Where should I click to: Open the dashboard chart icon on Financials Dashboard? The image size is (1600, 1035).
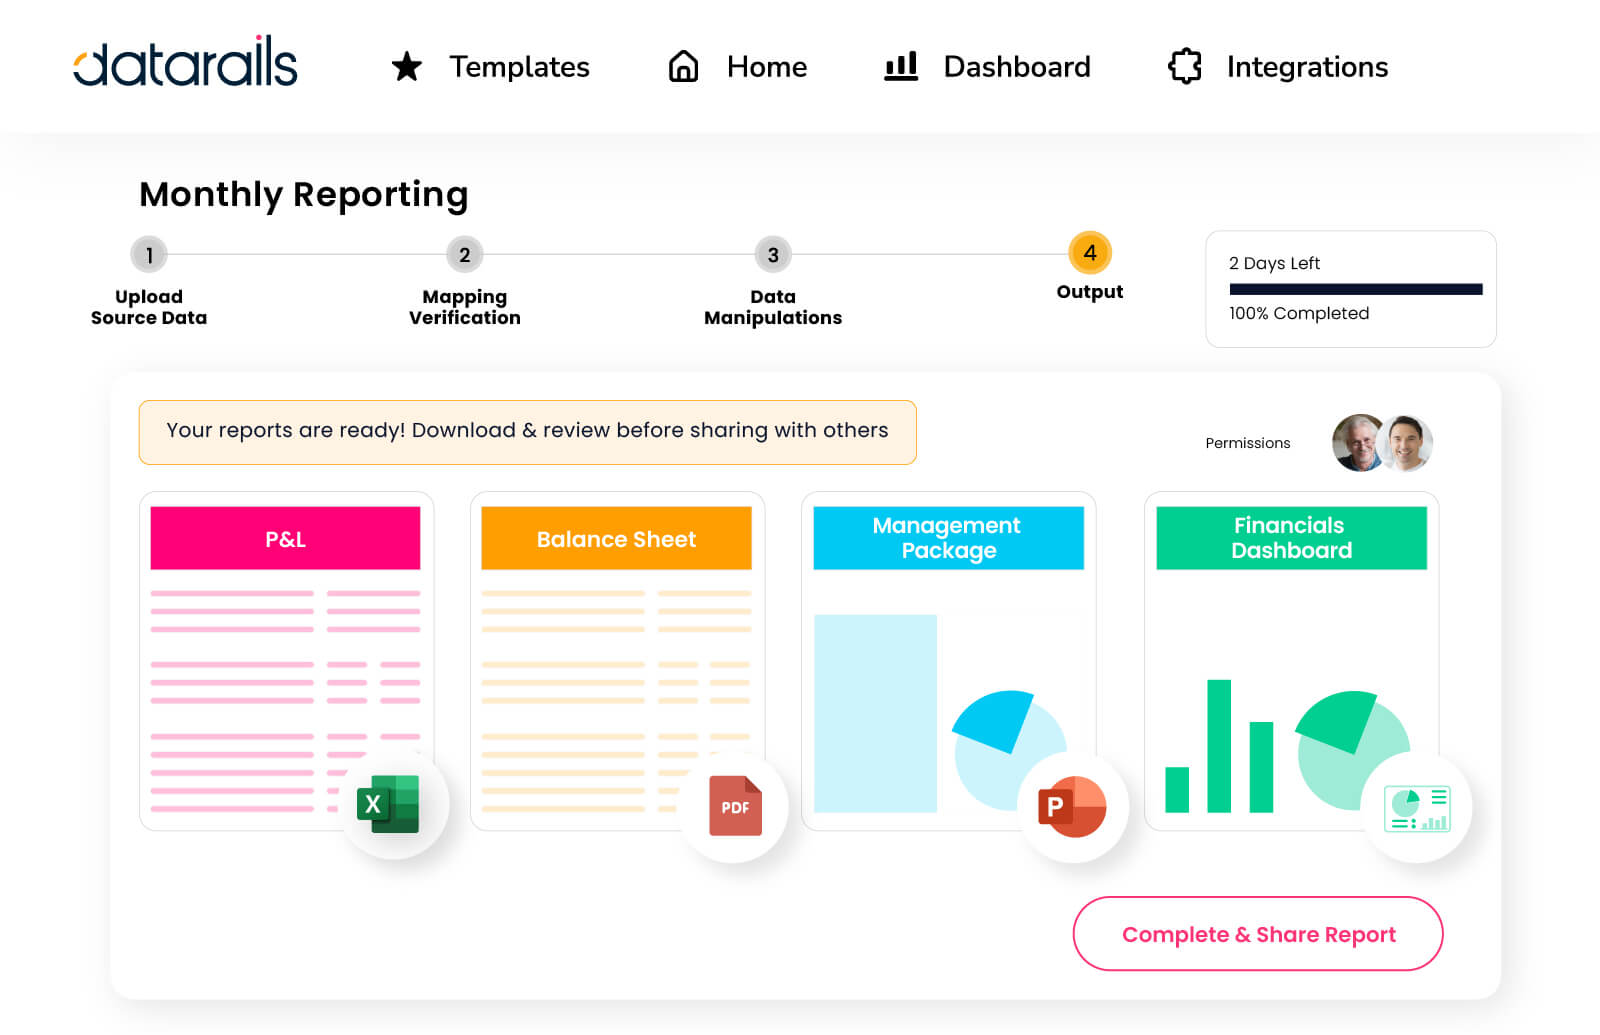pyautogui.click(x=1416, y=808)
